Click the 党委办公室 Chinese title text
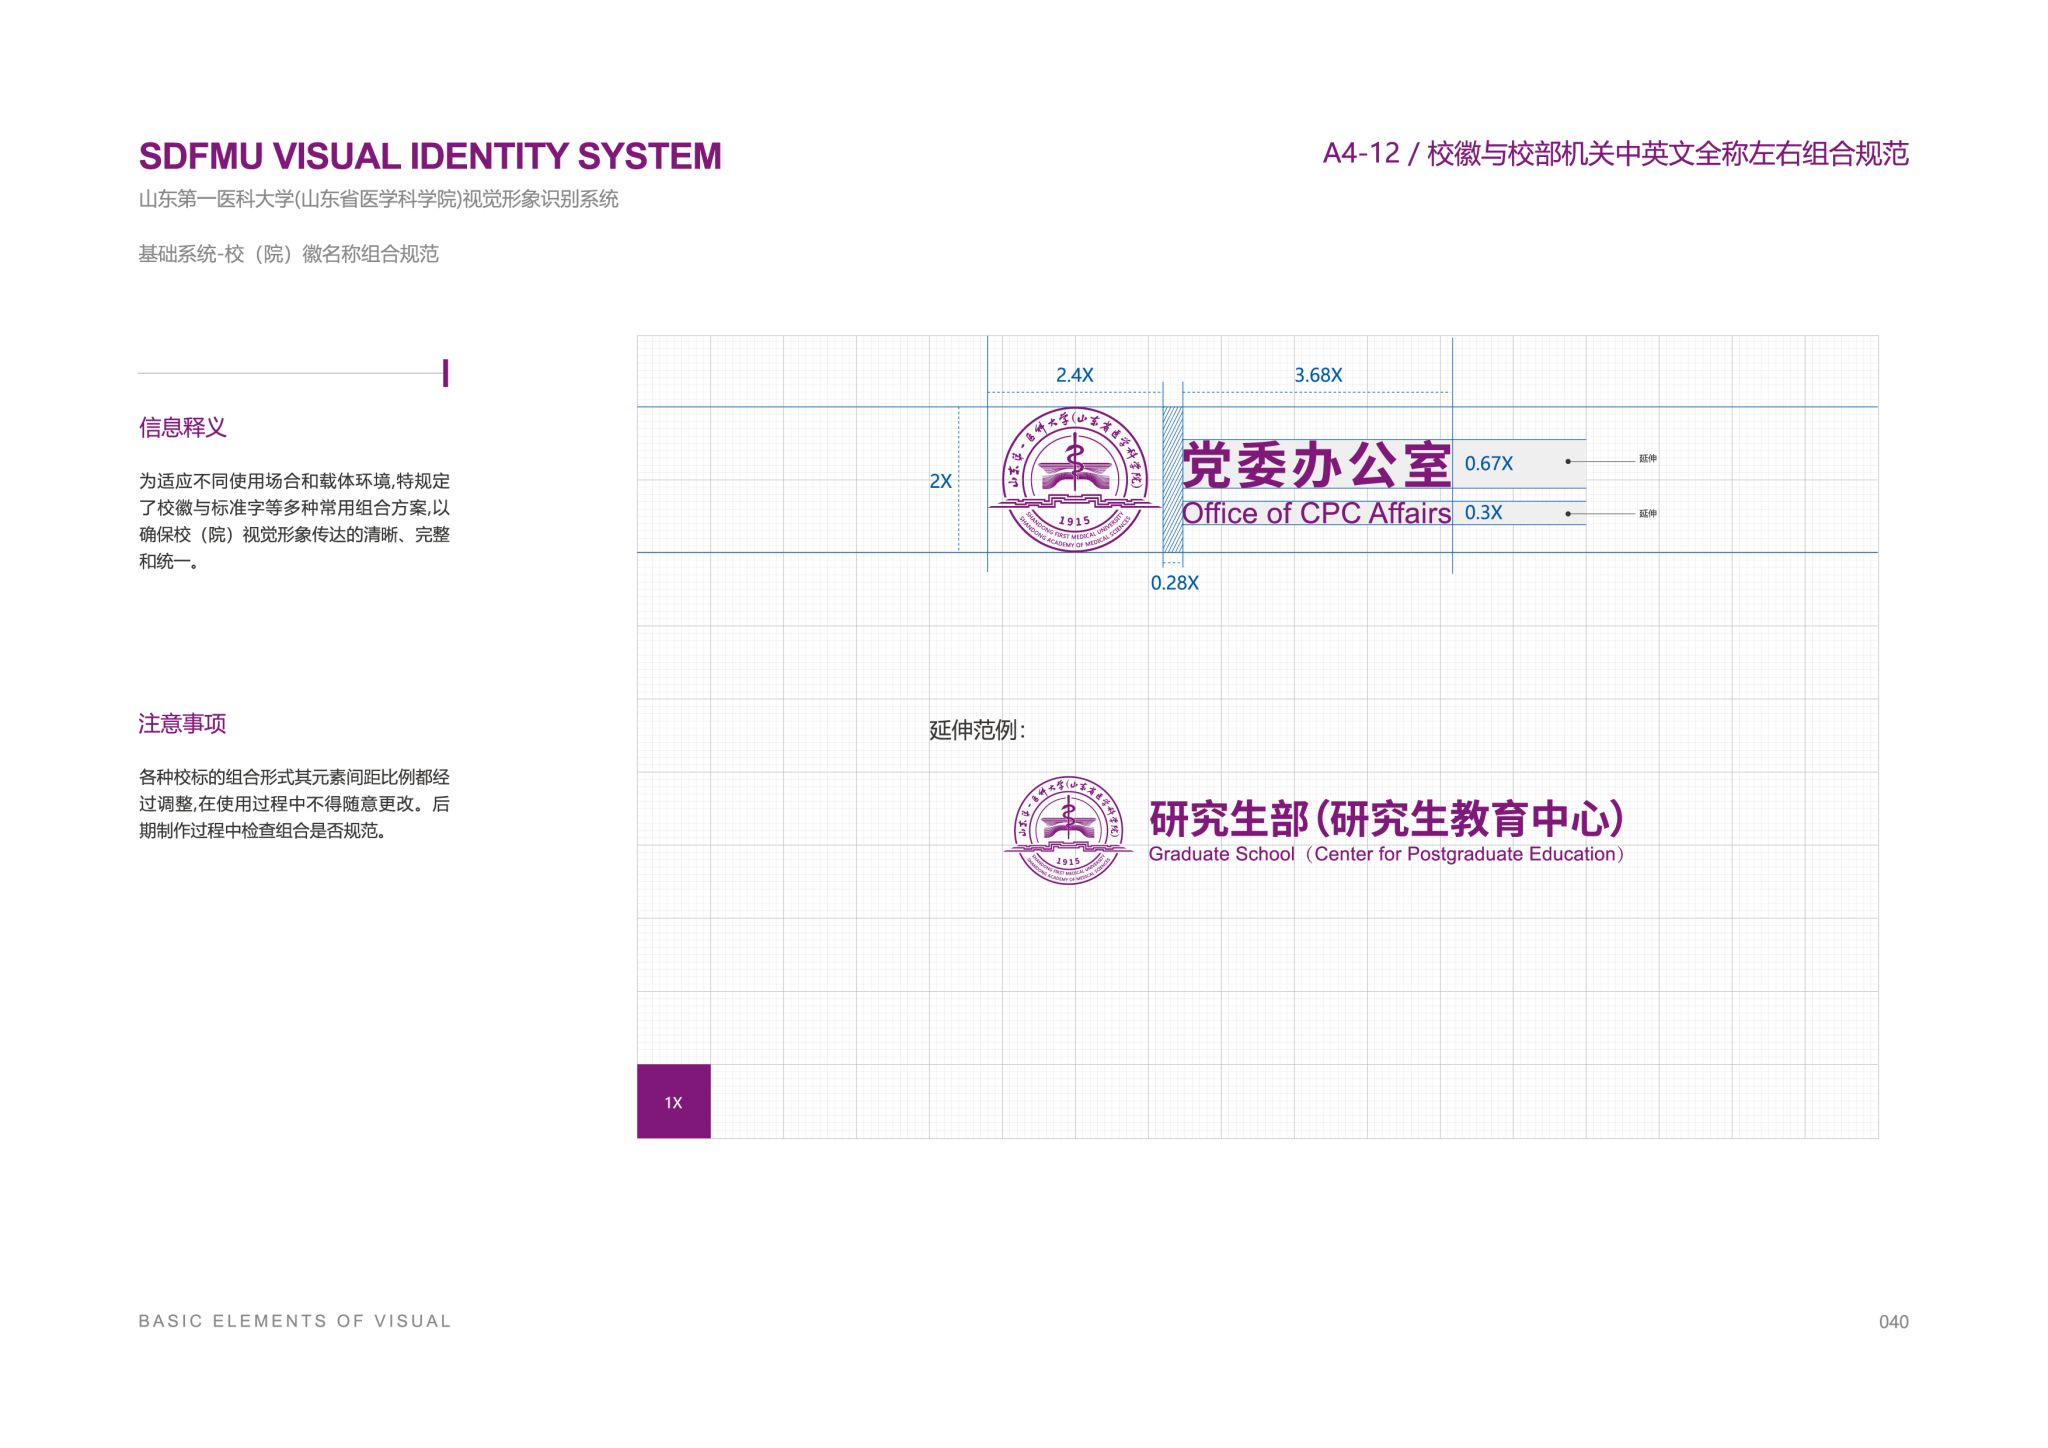 pos(1316,465)
